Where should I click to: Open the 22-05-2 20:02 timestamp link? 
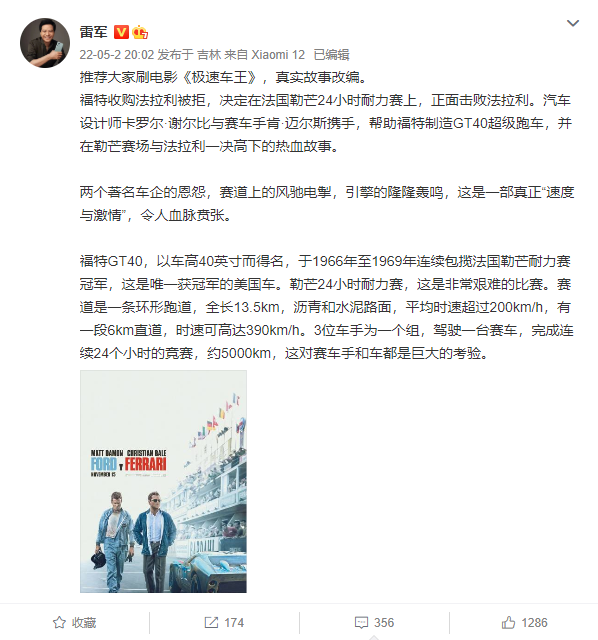(x=117, y=55)
